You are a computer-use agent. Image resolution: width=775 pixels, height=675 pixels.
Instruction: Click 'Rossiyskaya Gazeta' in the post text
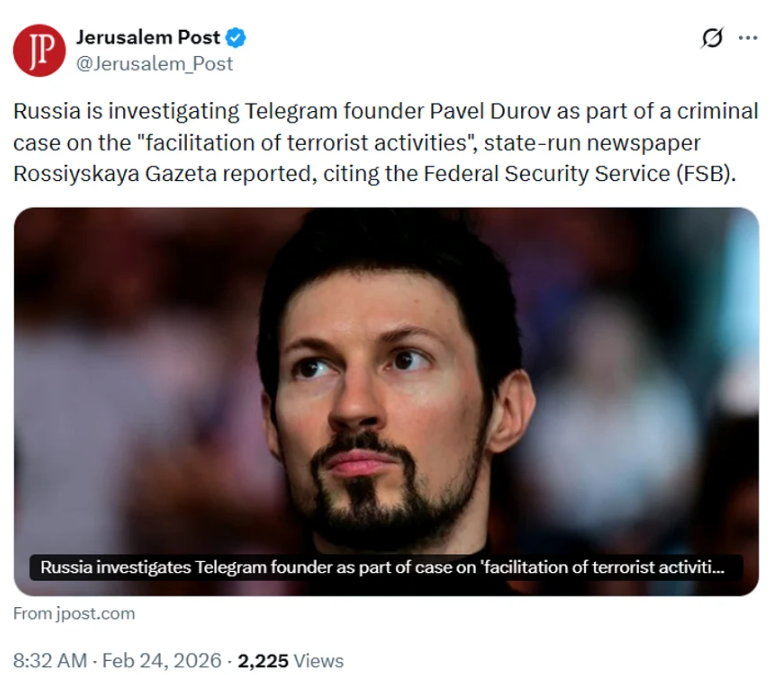click(115, 174)
